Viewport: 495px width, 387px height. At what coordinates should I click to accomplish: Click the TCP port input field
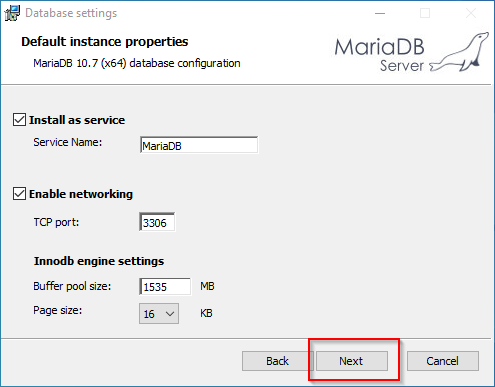coord(157,222)
